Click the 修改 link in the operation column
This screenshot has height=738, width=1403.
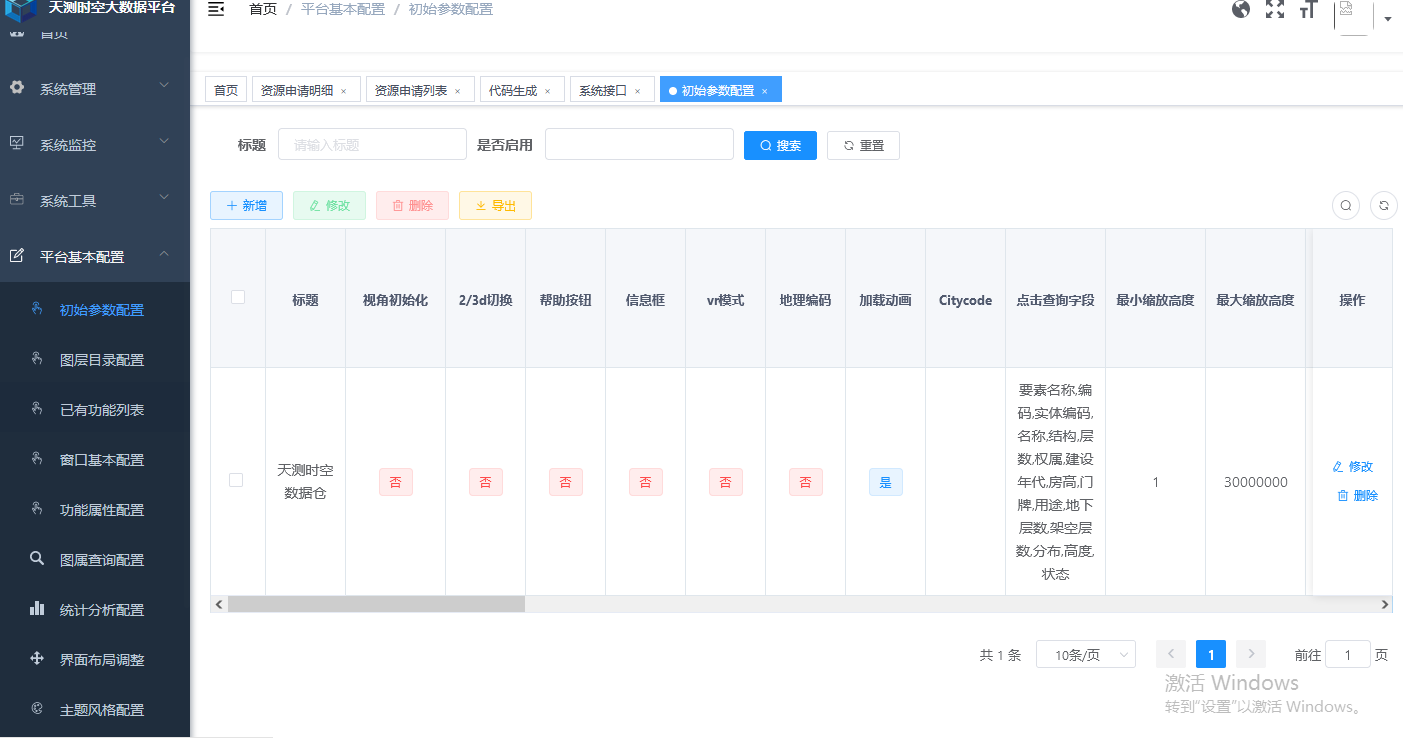coord(1354,466)
